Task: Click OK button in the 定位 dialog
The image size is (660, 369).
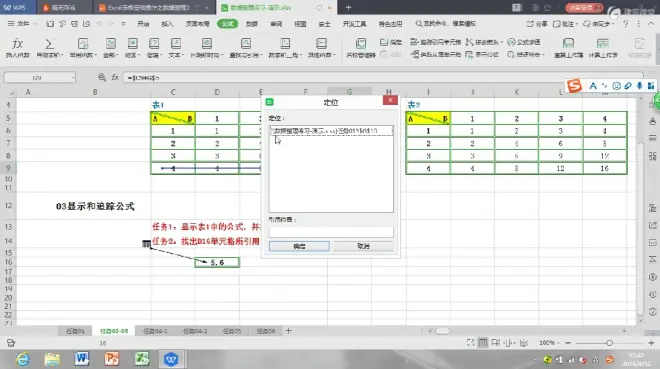Action: click(299, 246)
